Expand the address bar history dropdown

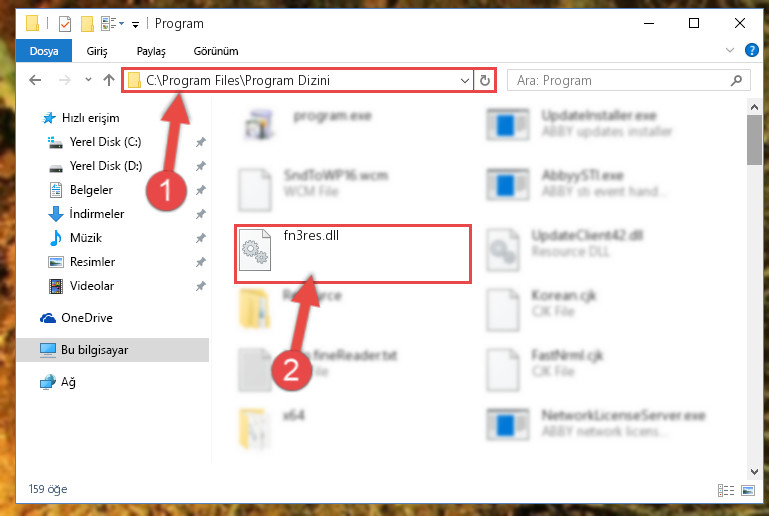pos(464,80)
